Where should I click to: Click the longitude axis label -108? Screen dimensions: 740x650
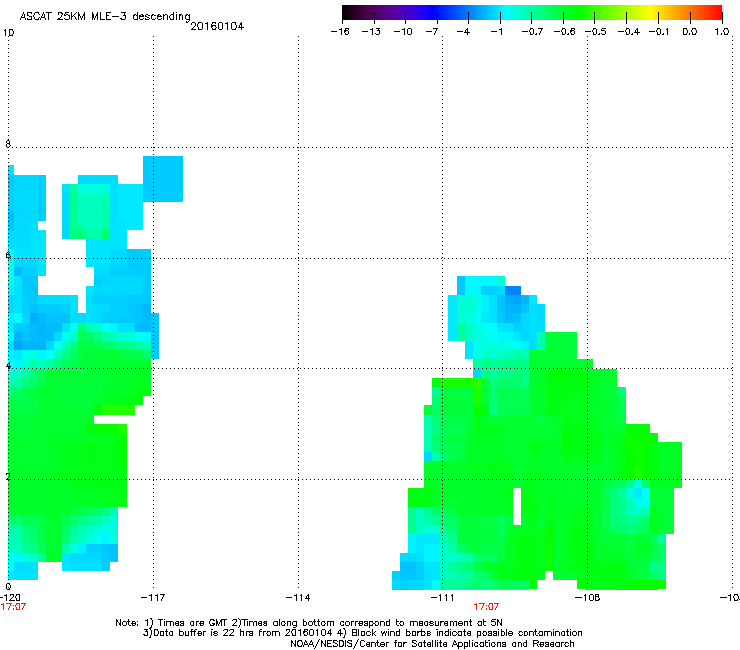click(588, 598)
